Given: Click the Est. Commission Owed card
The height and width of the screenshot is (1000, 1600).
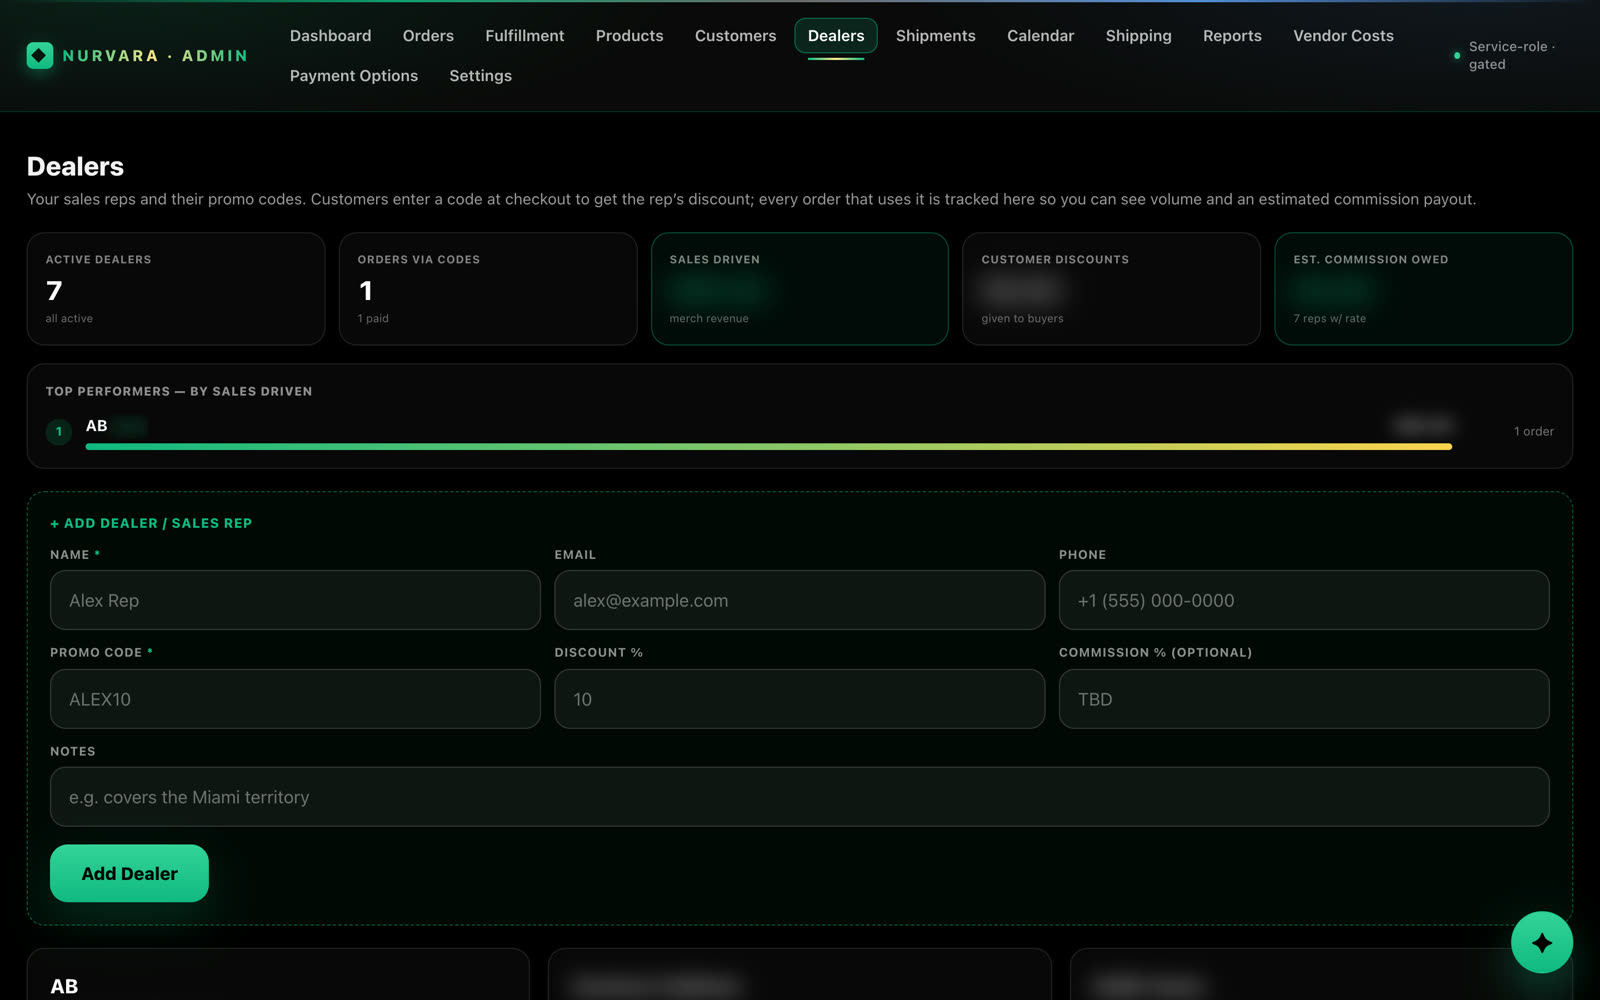Looking at the screenshot, I should (1423, 289).
